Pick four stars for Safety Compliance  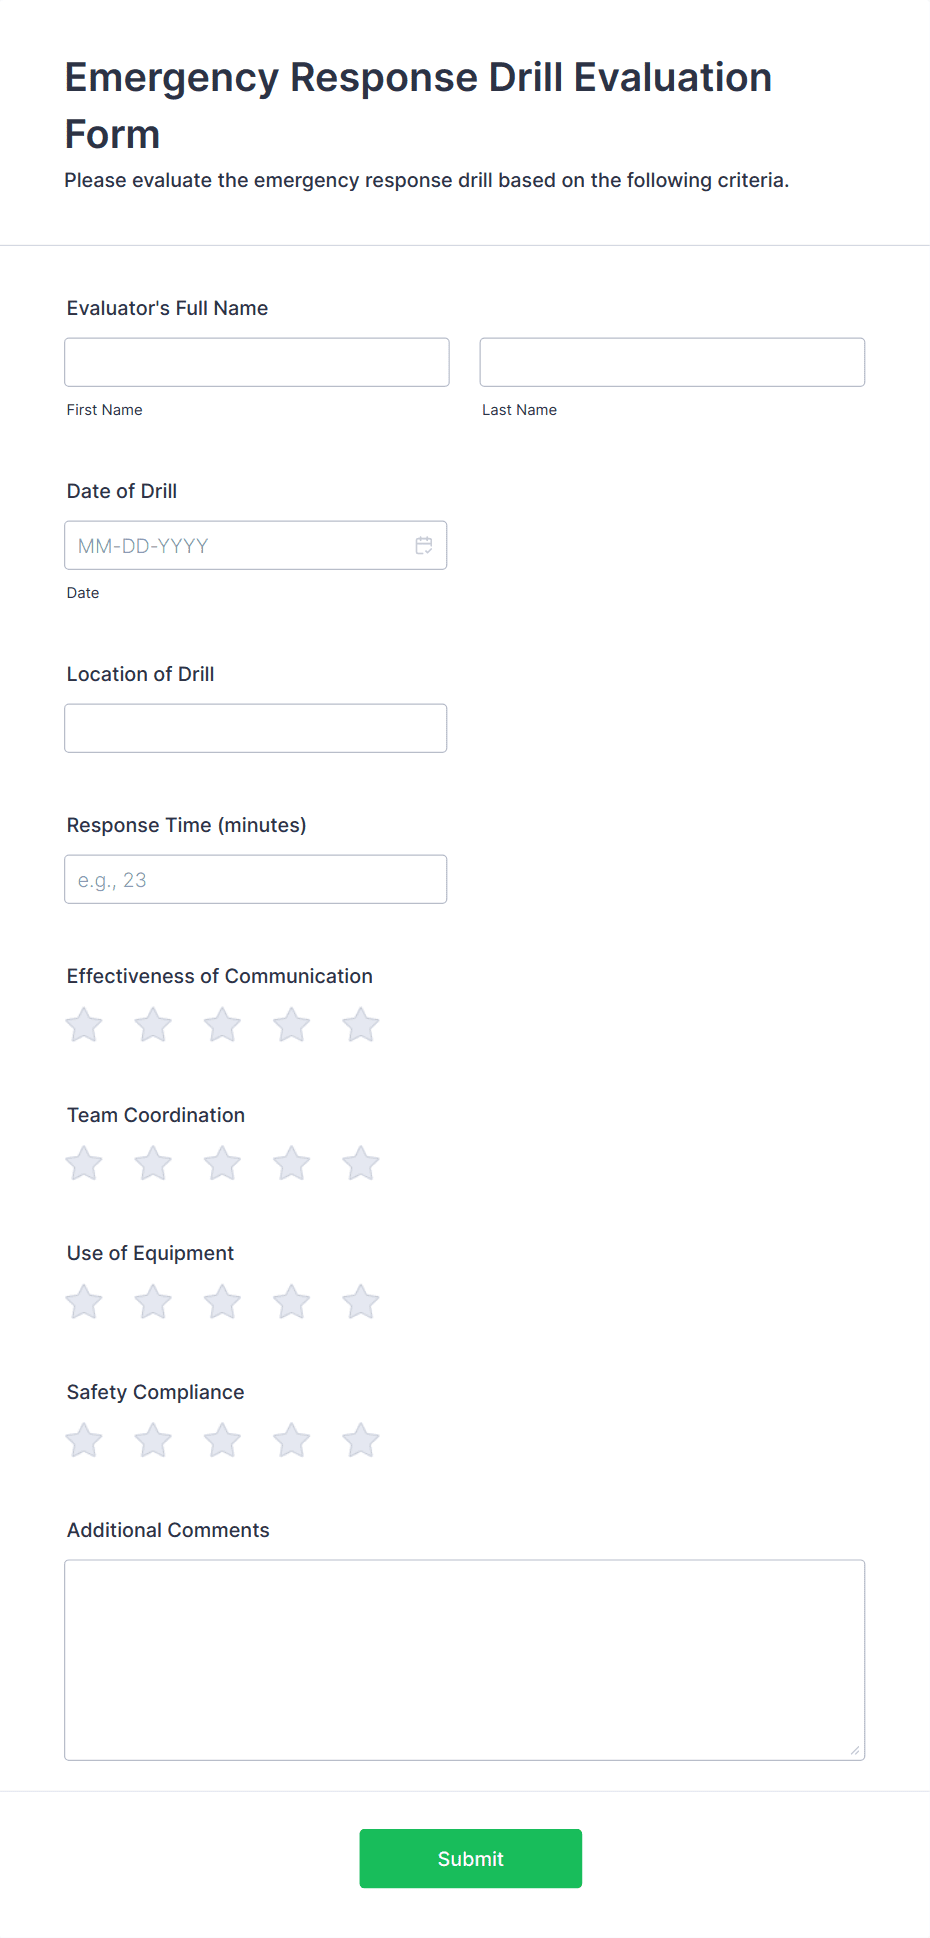pos(292,1441)
